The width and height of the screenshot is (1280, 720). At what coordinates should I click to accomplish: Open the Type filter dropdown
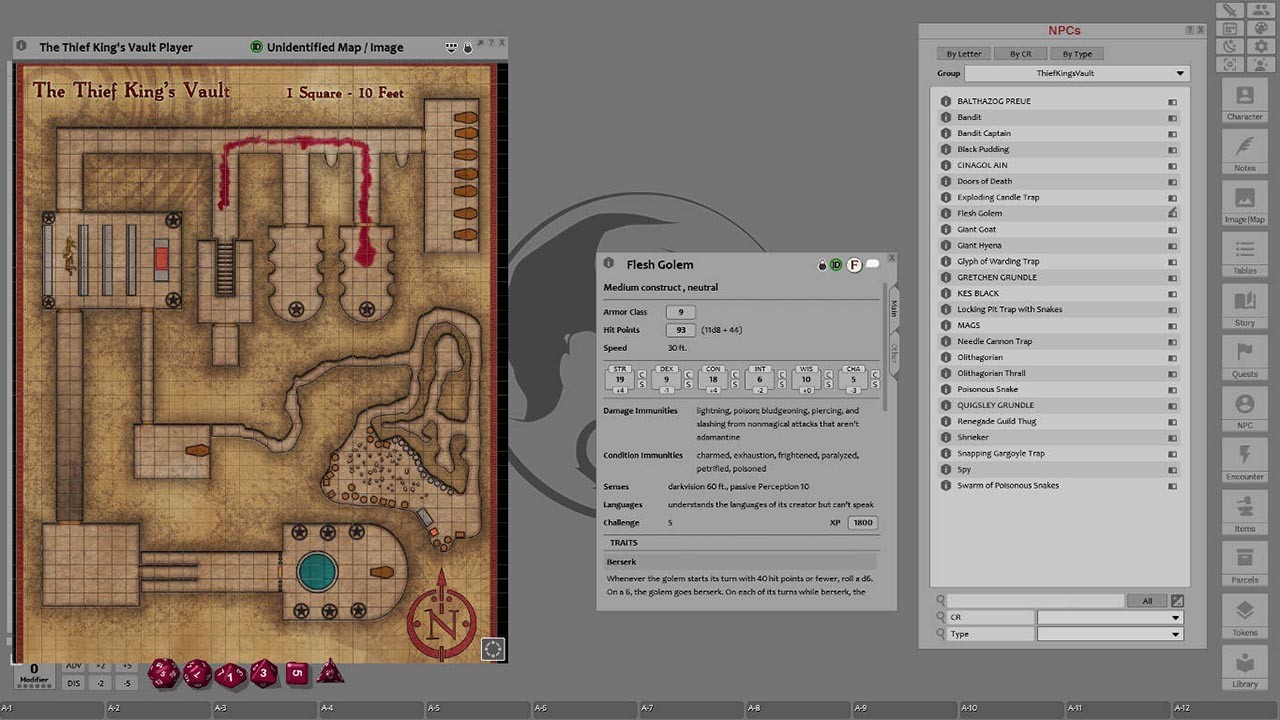(1110, 633)
